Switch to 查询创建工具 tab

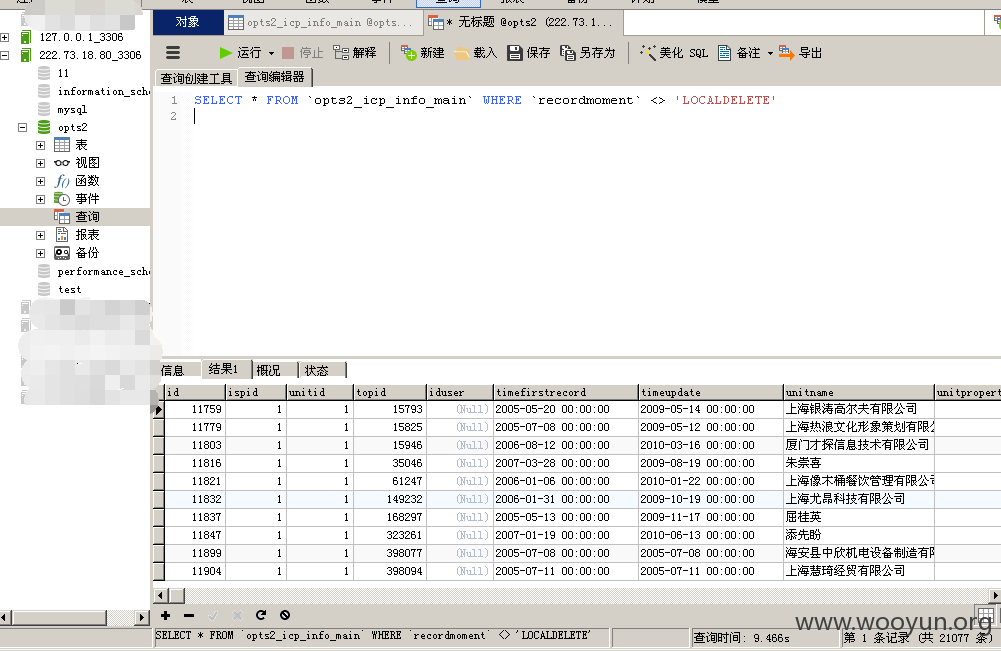196,79
